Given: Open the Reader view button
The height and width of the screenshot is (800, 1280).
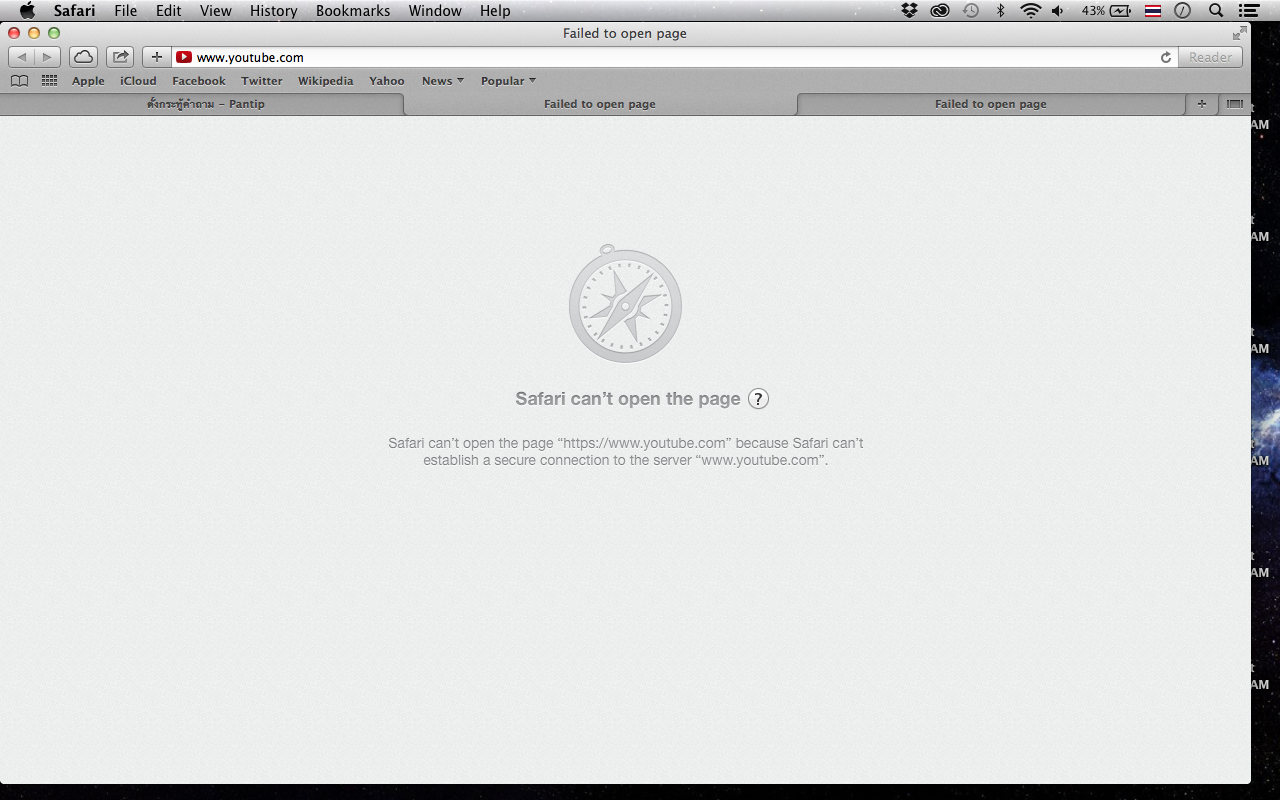Looking at the screenshot, I should tap(1210, 57).
